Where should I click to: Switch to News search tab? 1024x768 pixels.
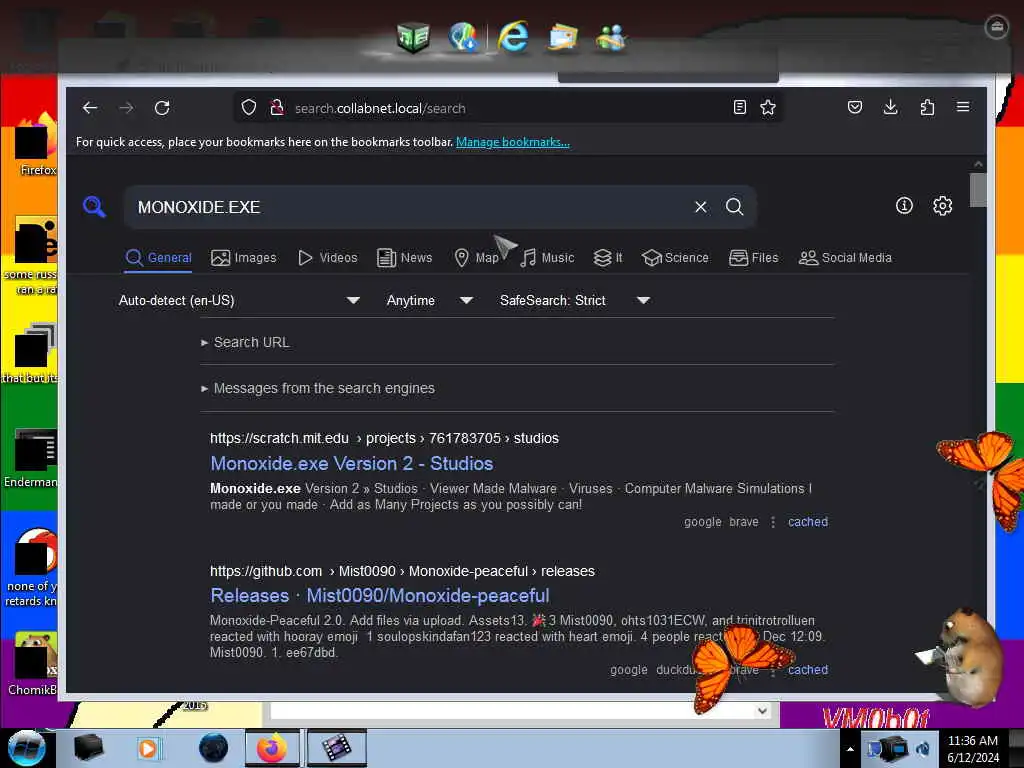[x=405, y=258]
